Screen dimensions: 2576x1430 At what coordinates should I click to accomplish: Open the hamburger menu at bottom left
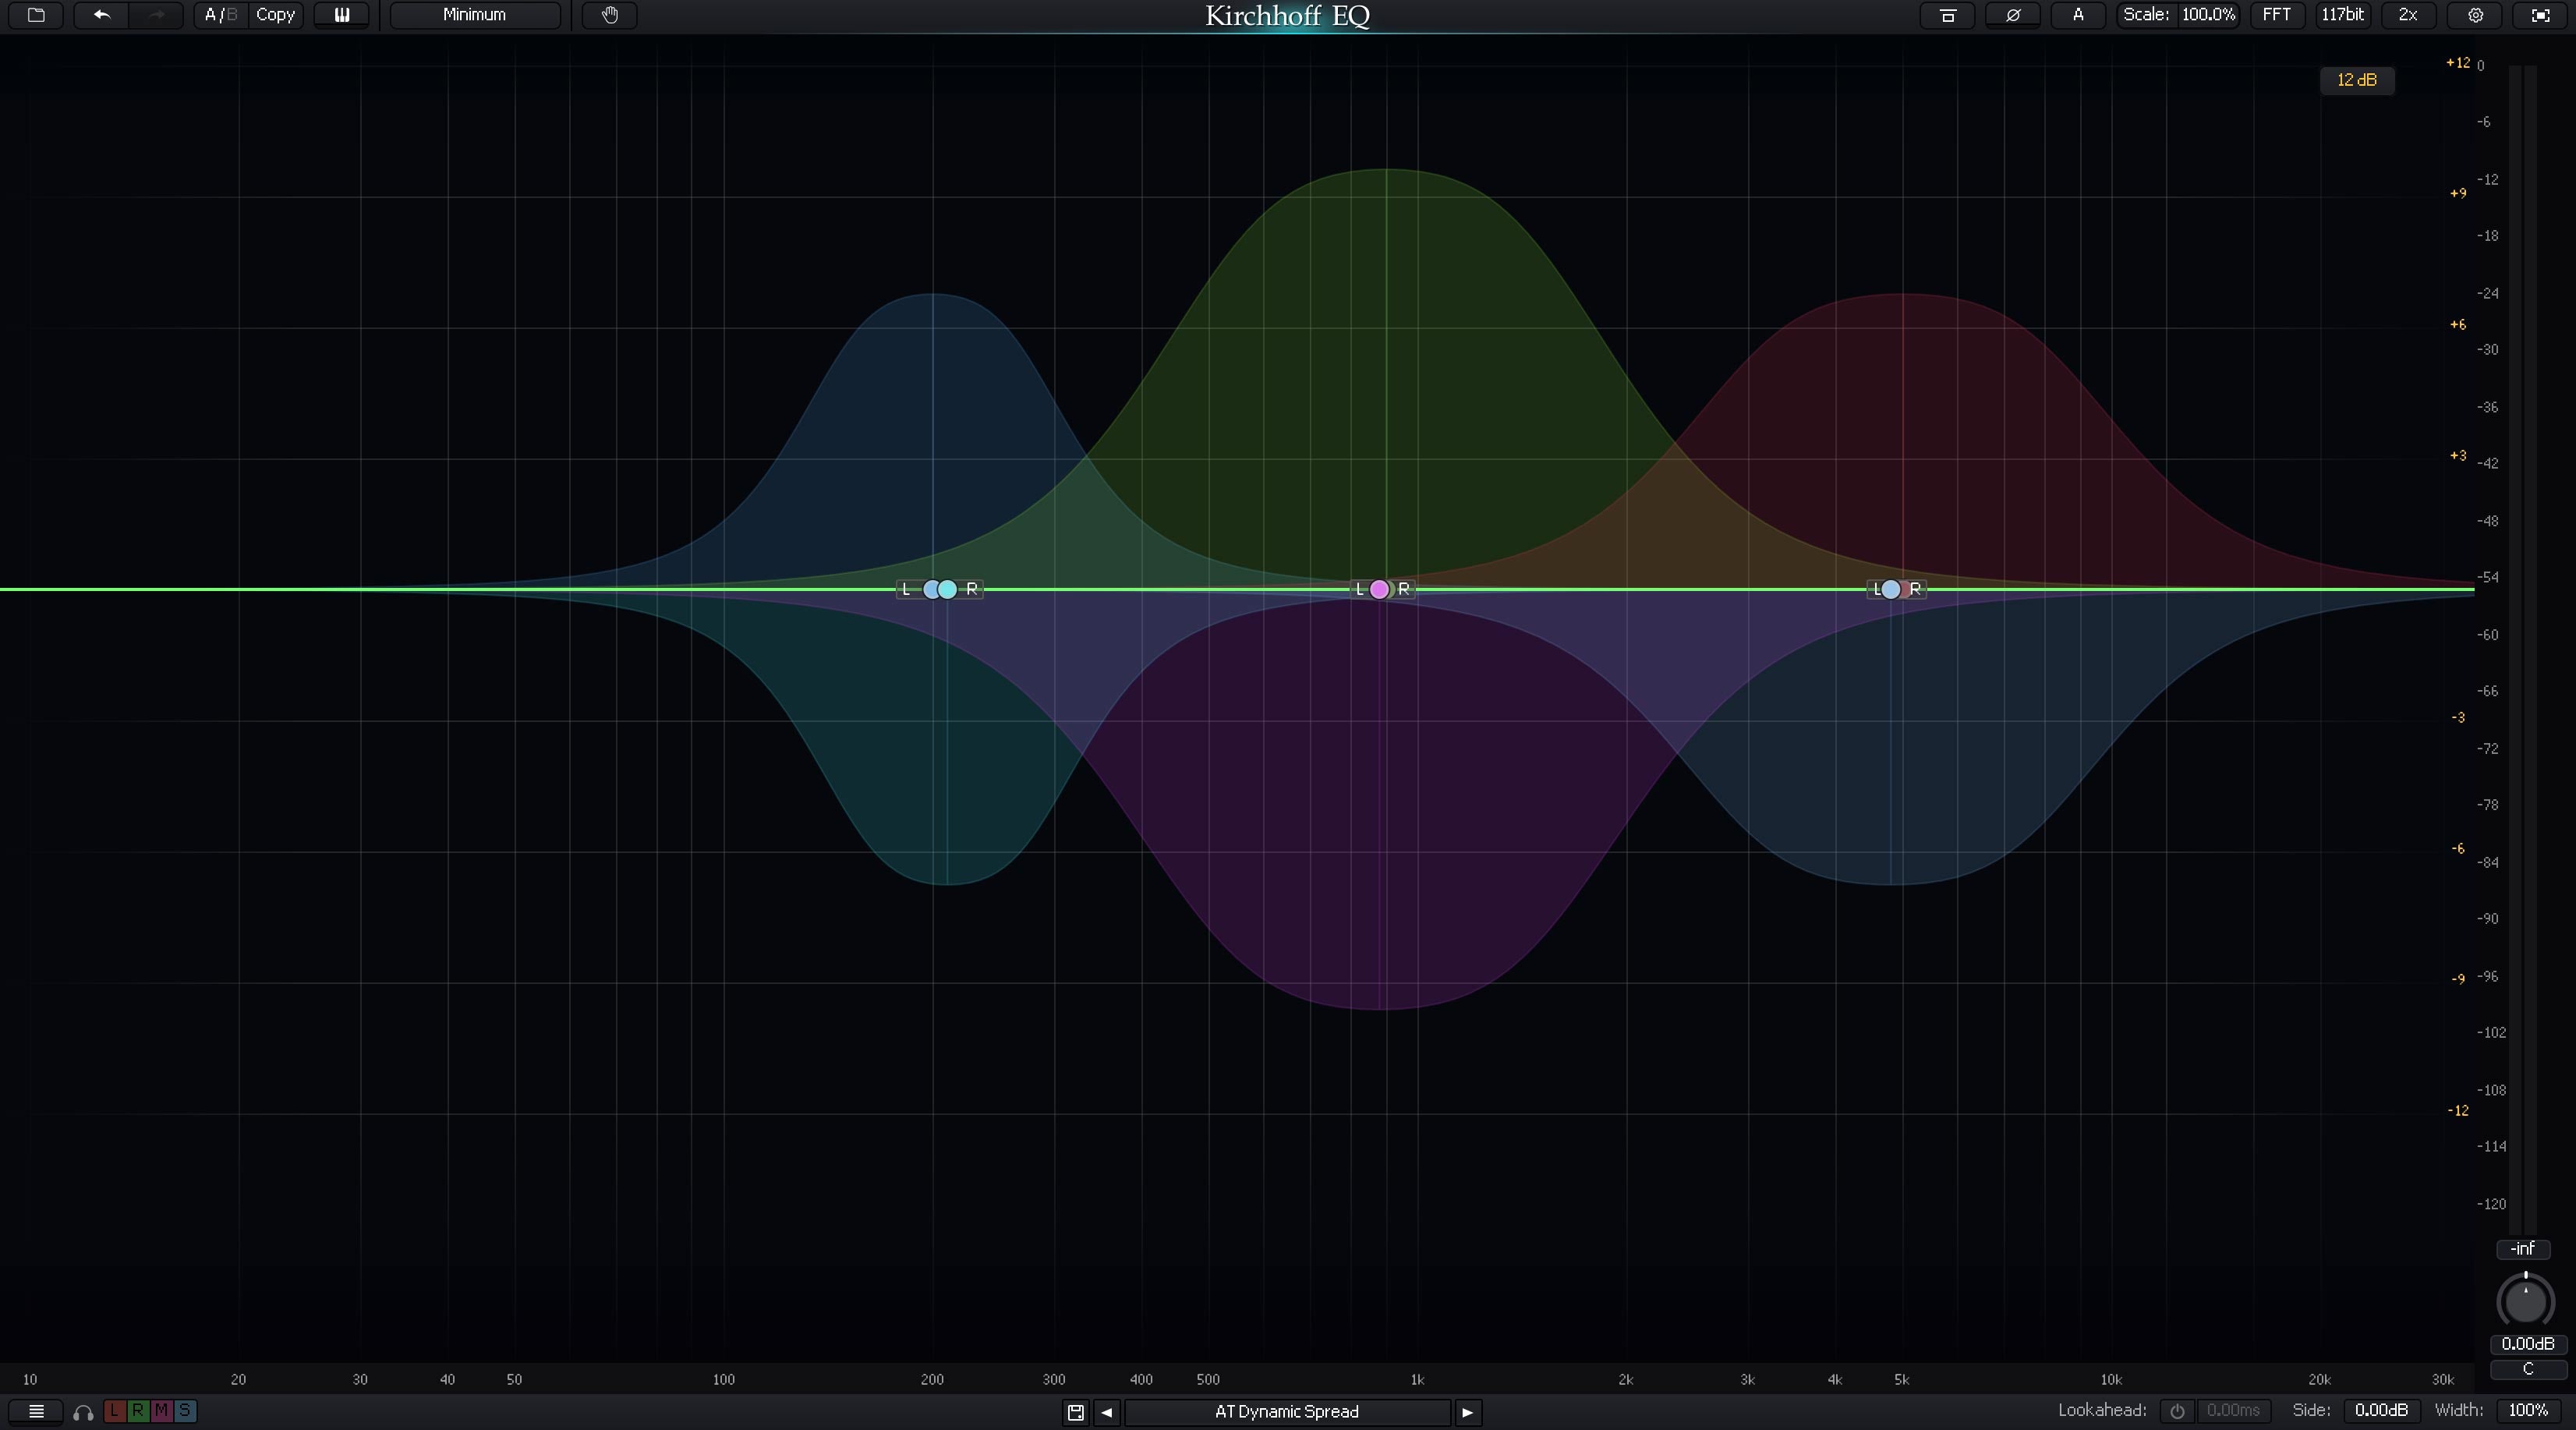click(36, 1412)
